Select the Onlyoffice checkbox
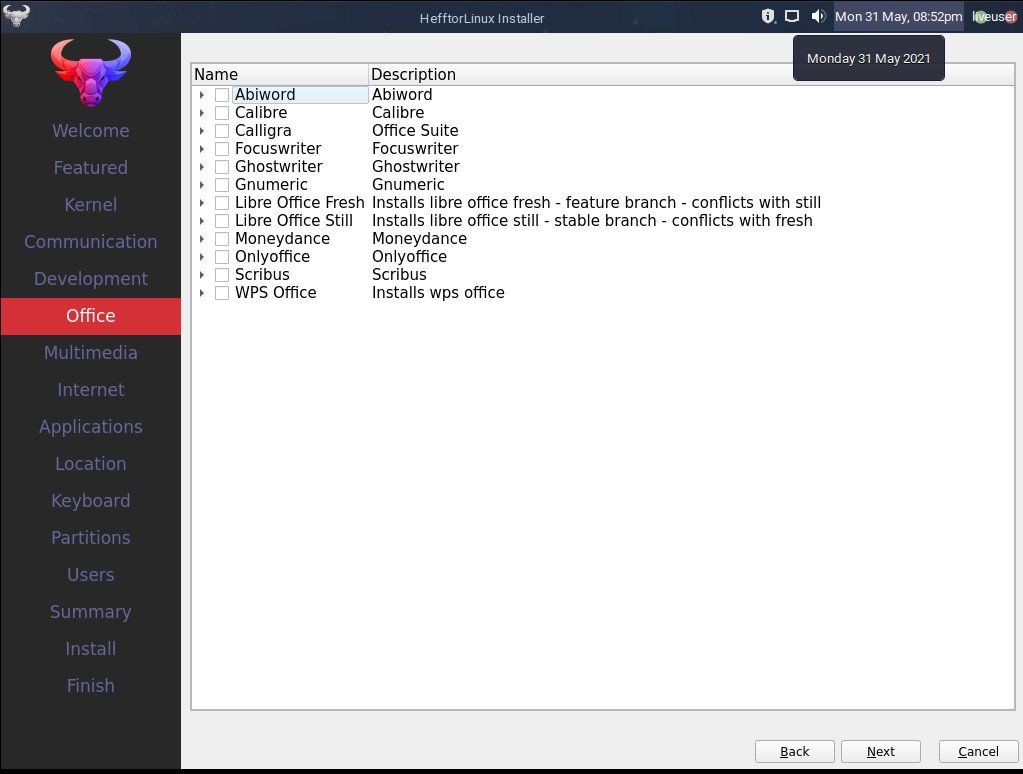This screenshot has height=774, width=1023. point(222,257)
